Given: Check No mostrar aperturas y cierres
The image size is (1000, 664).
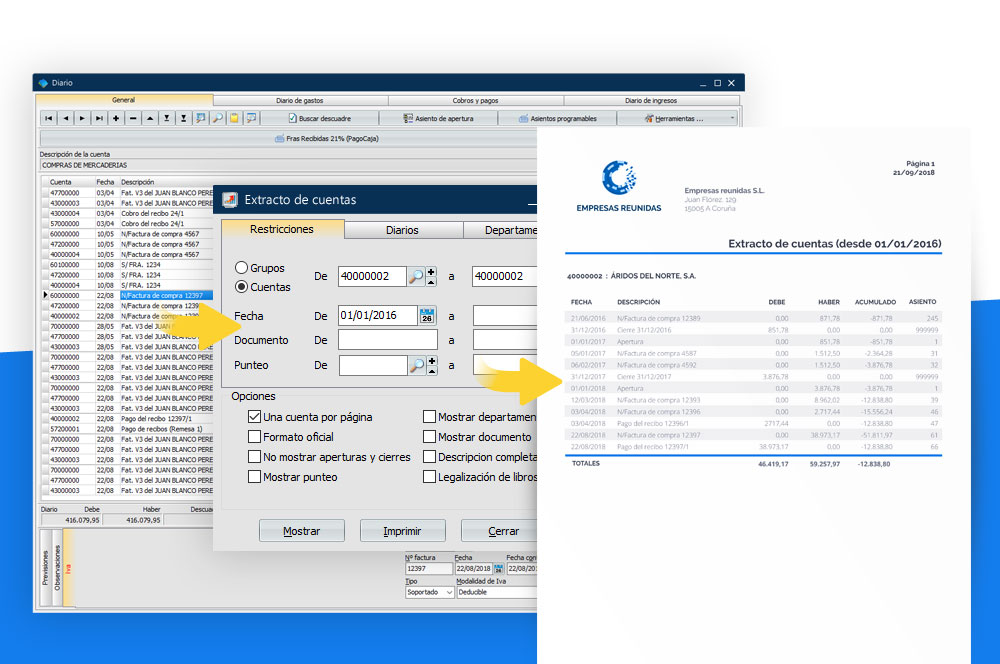Looking at the screenshot, I should pyautogui.click(x=255, y=457).
